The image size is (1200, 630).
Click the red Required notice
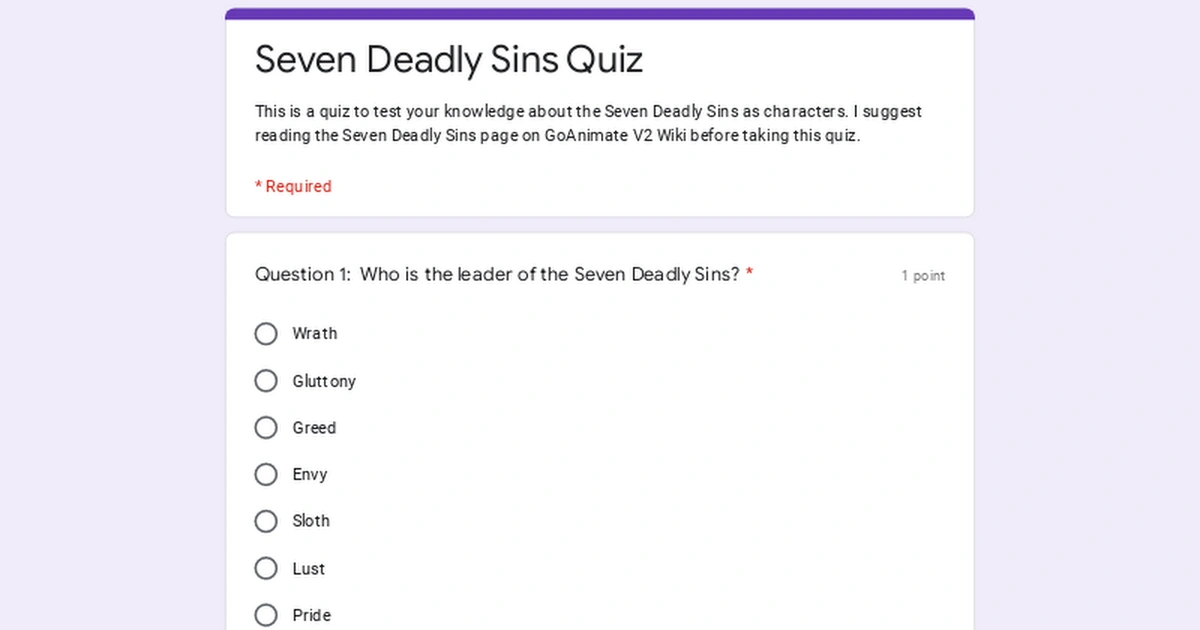click(293, 186)
